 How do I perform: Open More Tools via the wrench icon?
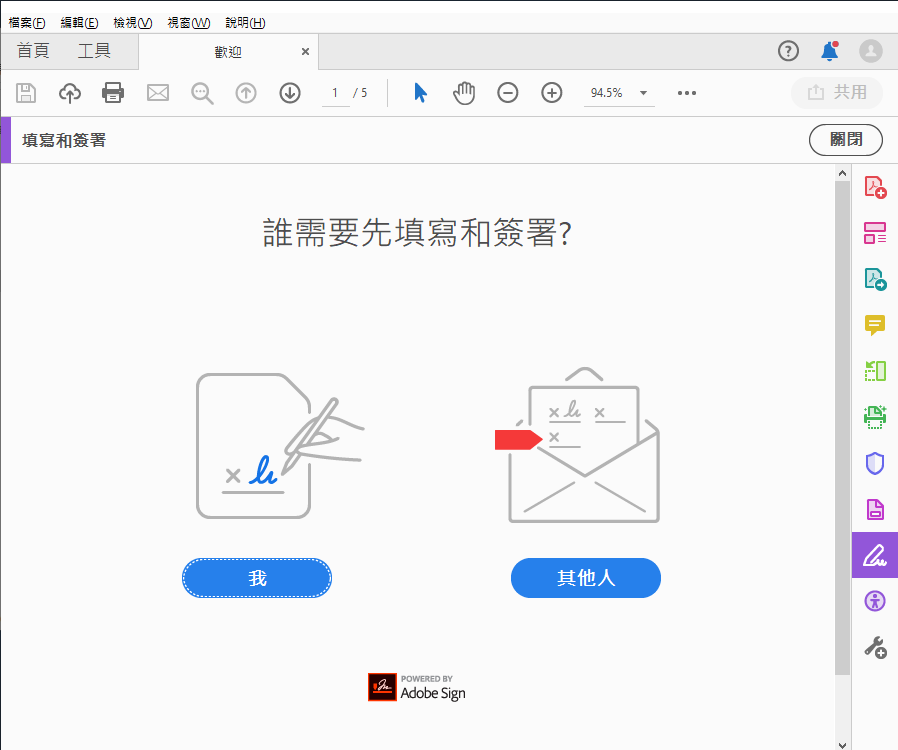click(x=875, y=647)
